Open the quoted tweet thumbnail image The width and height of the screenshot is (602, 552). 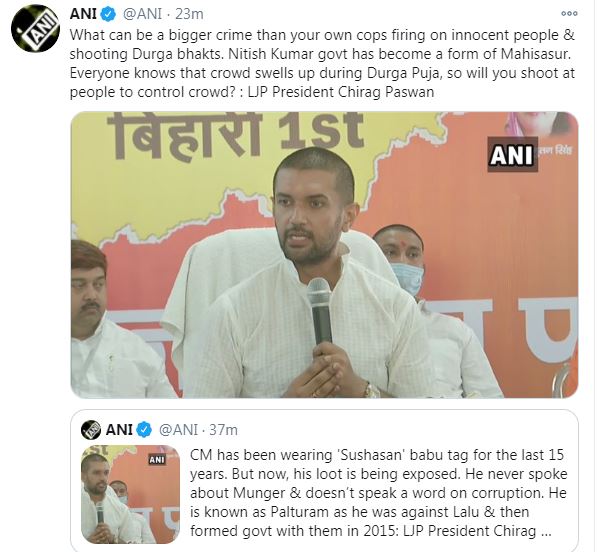(x=130, y=494)
